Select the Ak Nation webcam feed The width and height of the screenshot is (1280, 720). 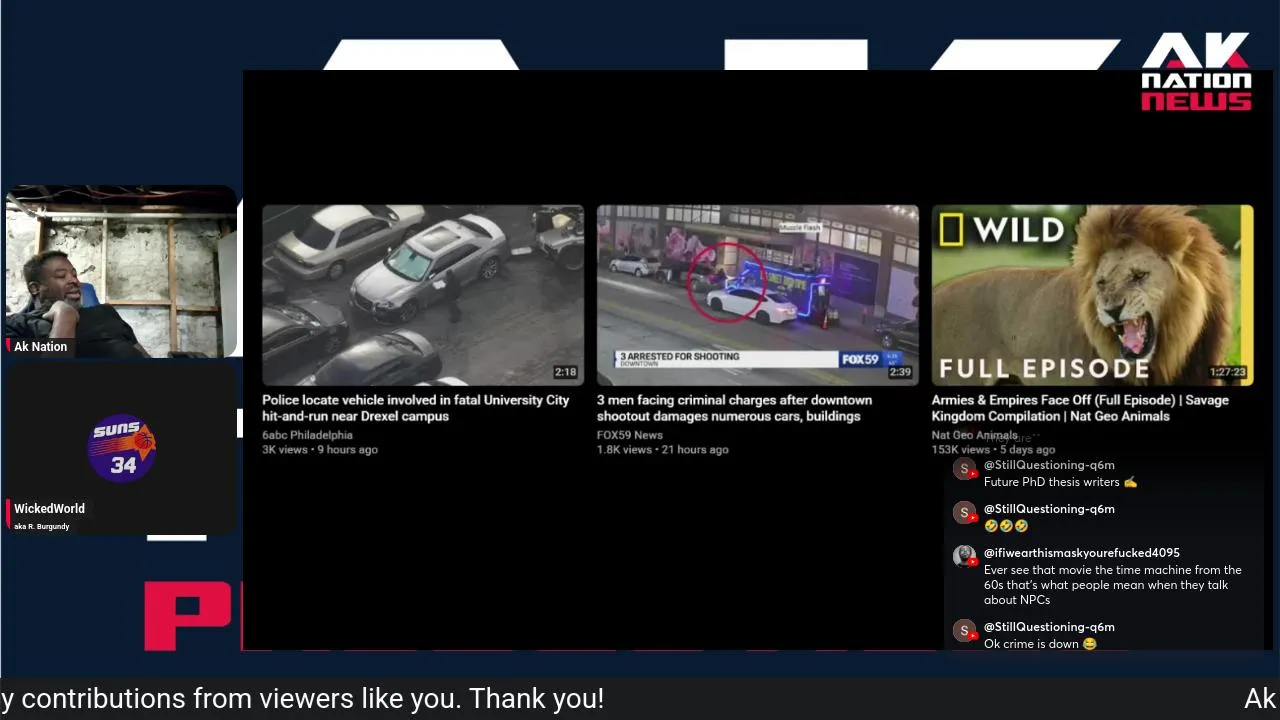point(121,272)
